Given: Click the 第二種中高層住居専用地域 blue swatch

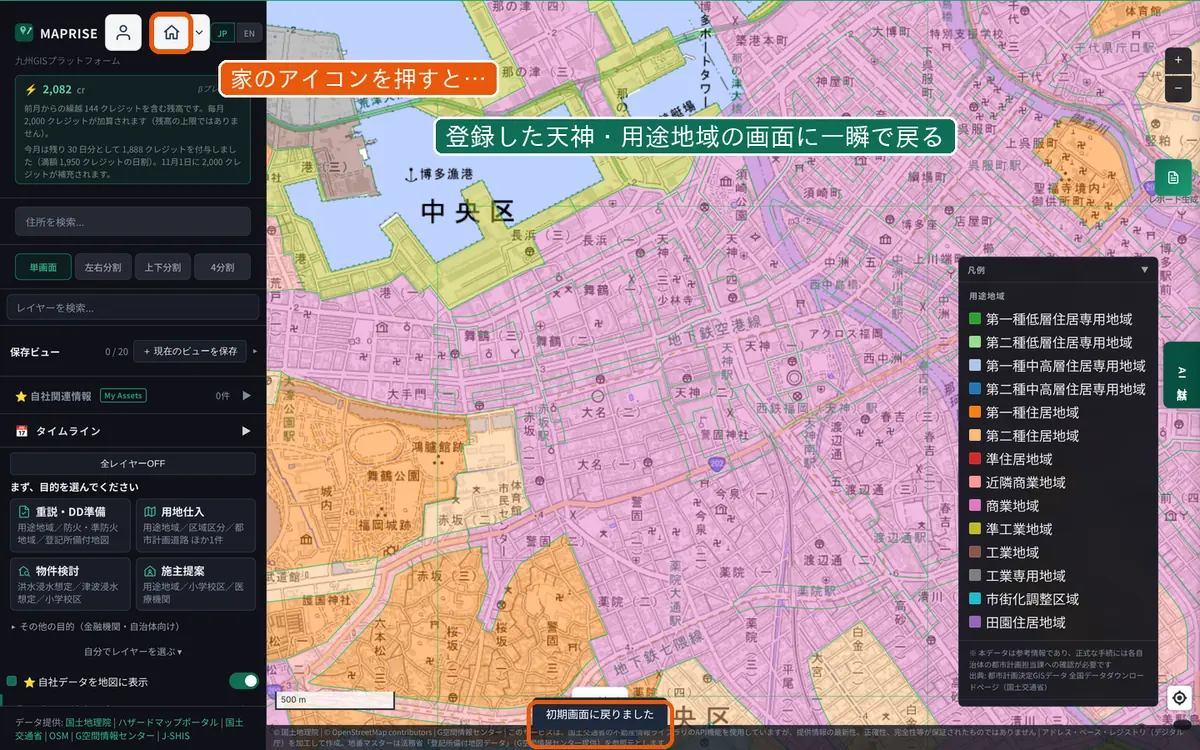Looking at the screenshot, I should (x=975, y=389).
